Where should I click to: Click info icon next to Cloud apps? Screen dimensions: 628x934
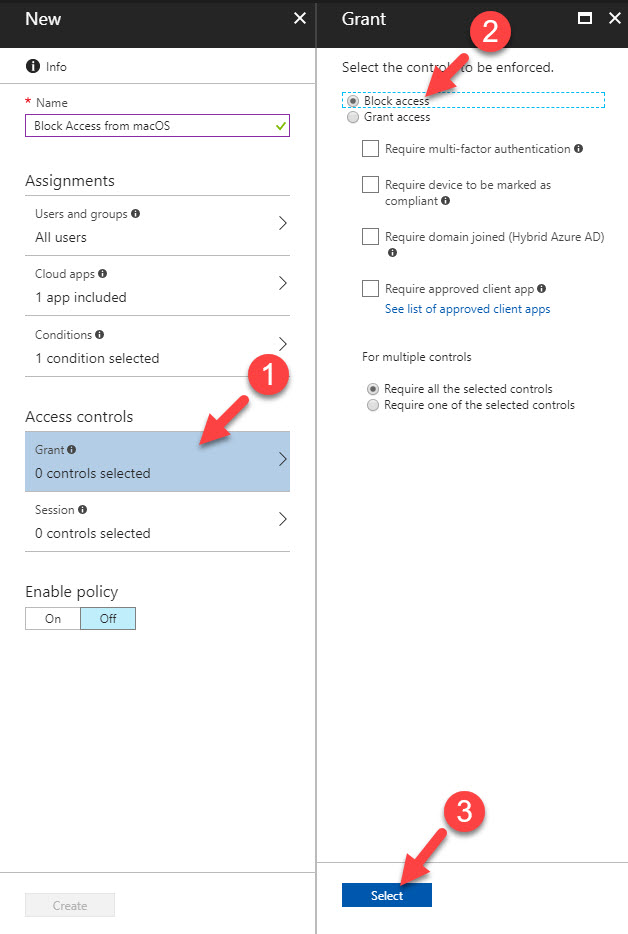point(102,273)
